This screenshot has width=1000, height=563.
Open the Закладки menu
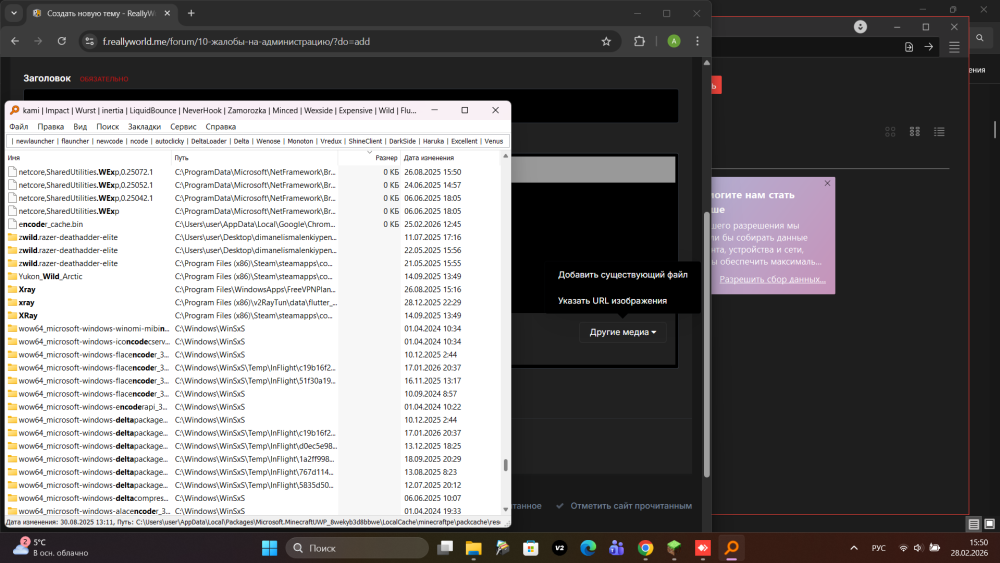(x=144, y=127)
